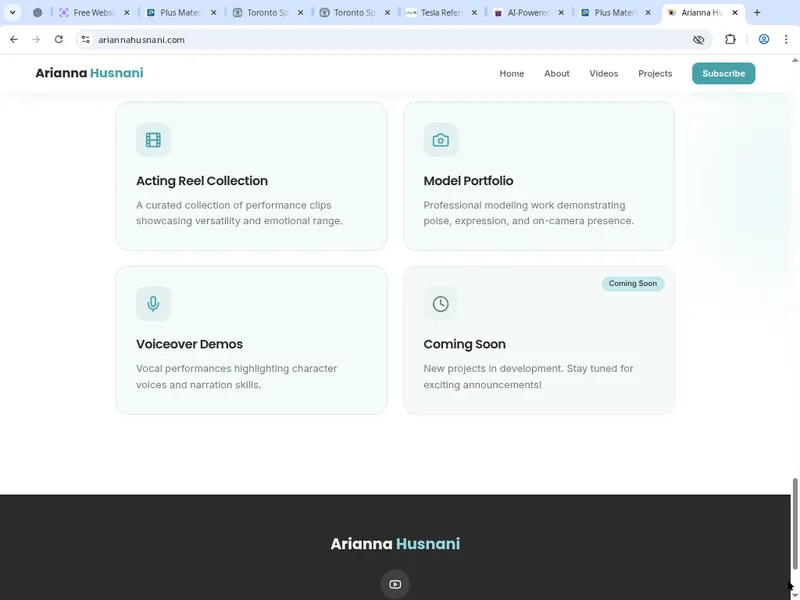
Task: Close the Free Website tab
Action: pos(127,13)
